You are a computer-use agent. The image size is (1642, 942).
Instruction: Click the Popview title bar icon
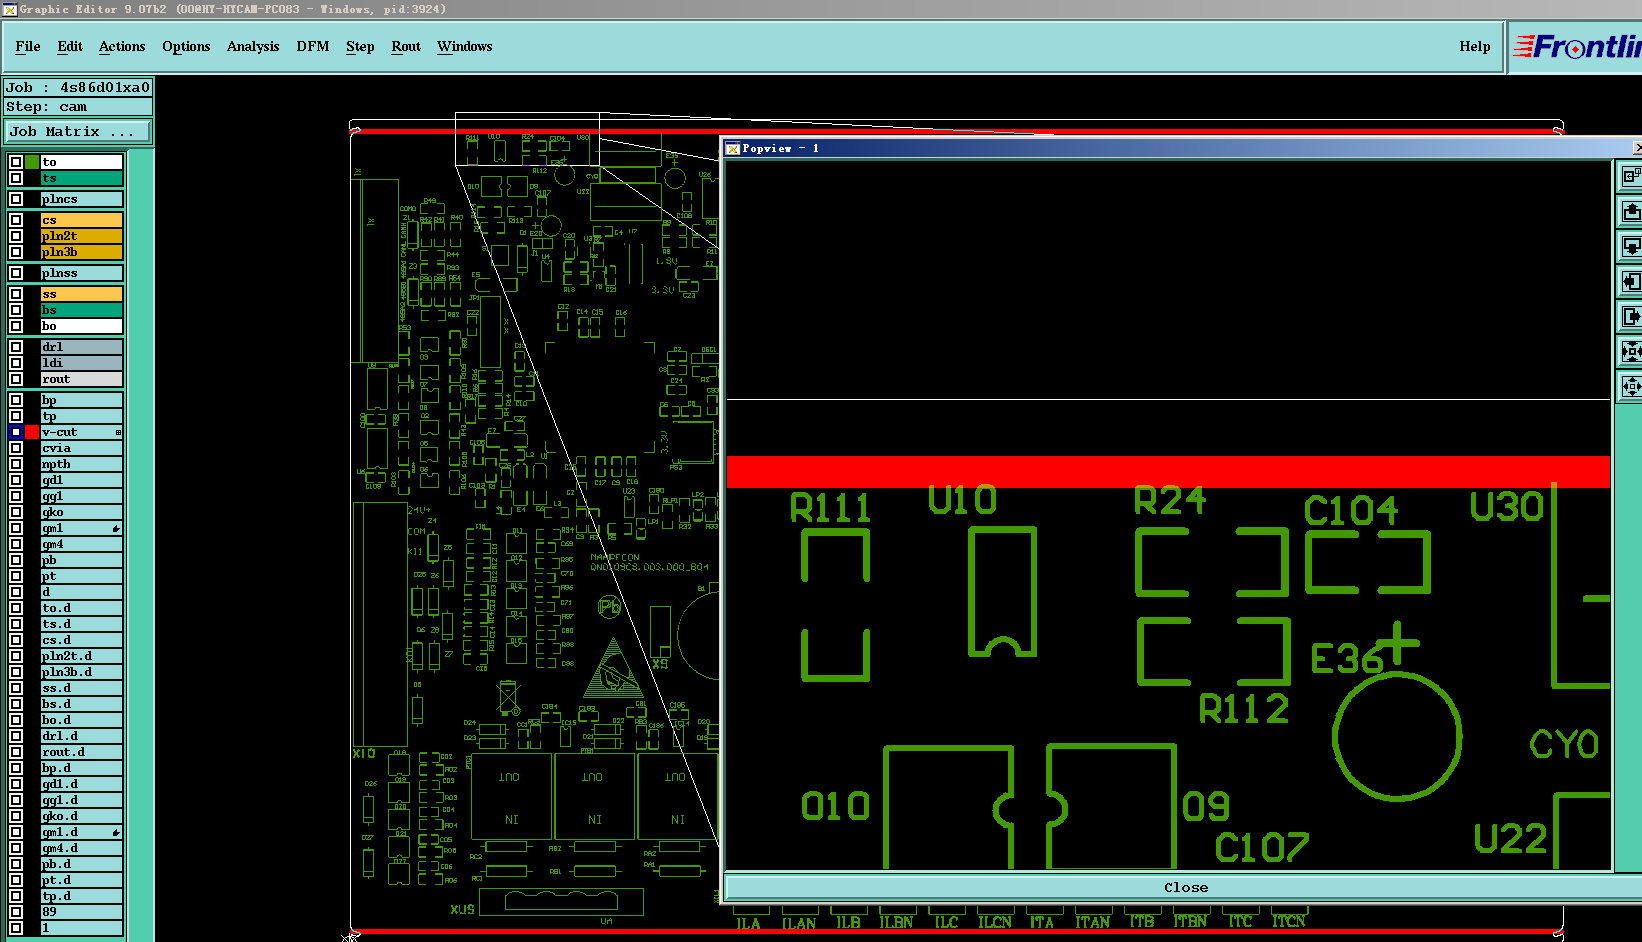(732, 148)
